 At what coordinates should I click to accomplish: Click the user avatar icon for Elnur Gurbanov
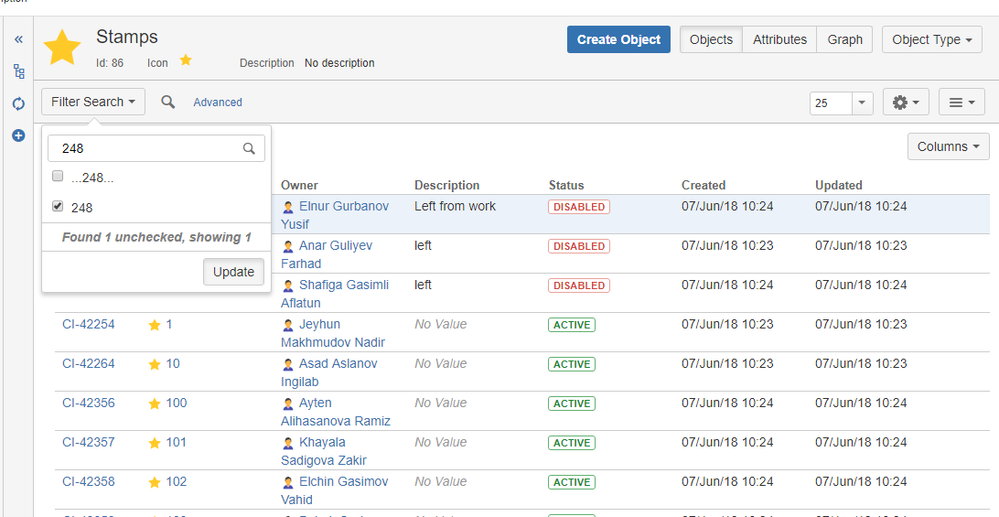288,207
